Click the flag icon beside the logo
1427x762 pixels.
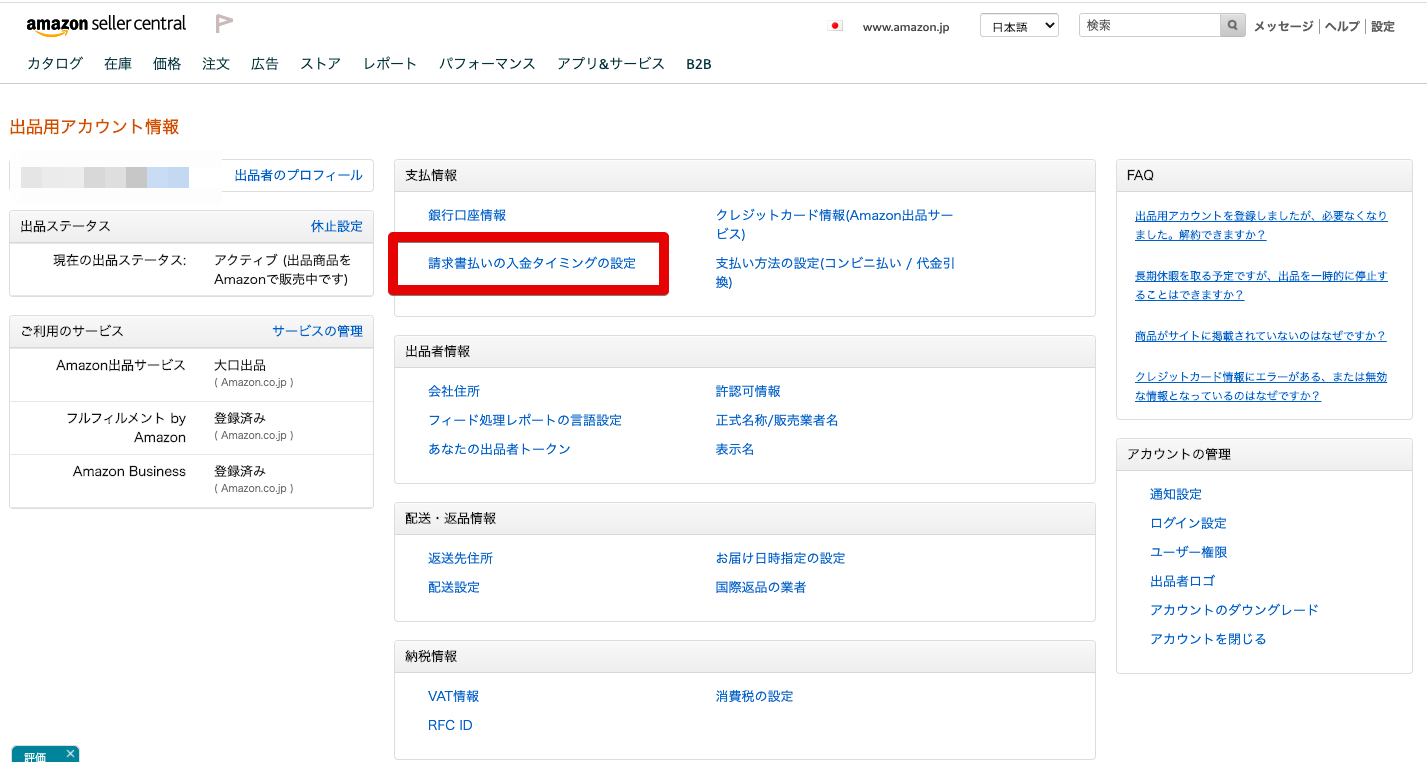click(x=224, y=23)
